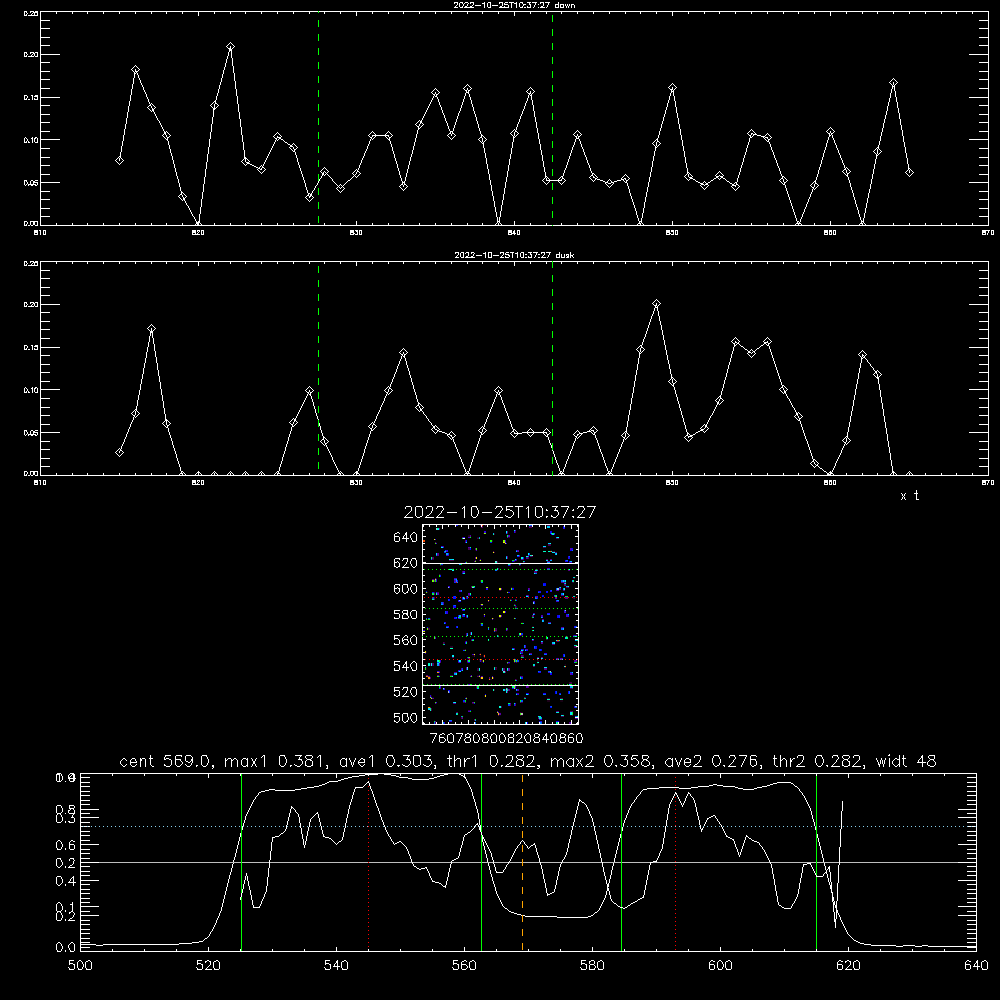The width and height of the screenshot is (1000, 1000).
Task: Click the second green dashed line in dusk plot
Action: pos(552,369)
